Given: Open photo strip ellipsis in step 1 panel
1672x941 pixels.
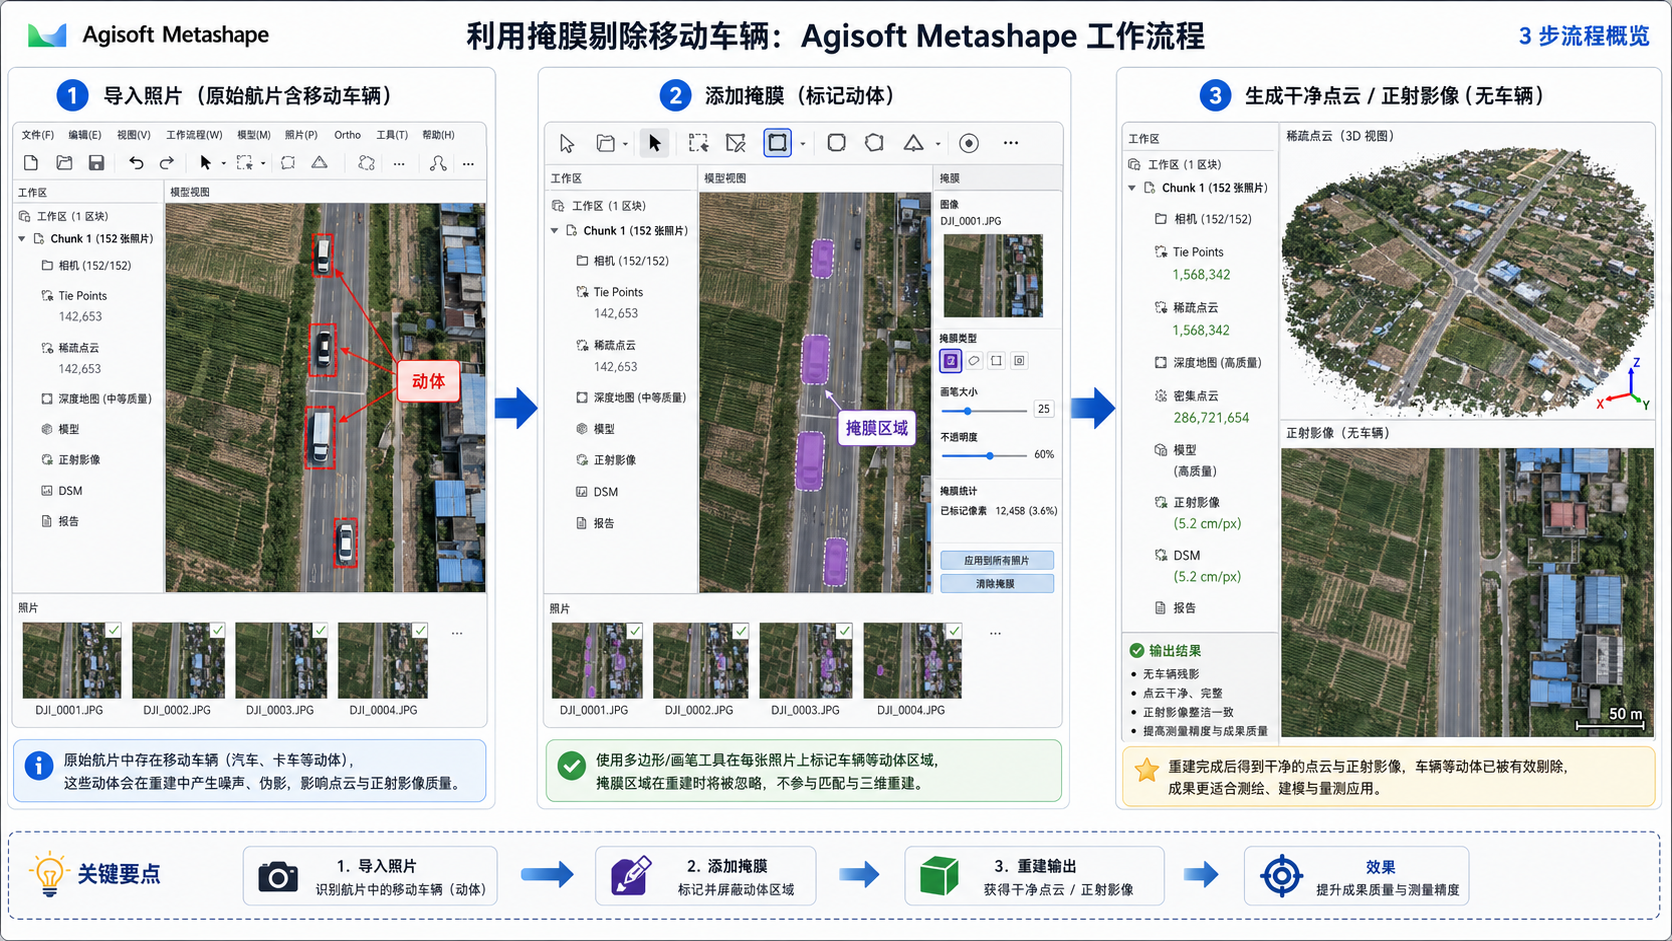Looking at the screenshot, I should pos(457,633).
